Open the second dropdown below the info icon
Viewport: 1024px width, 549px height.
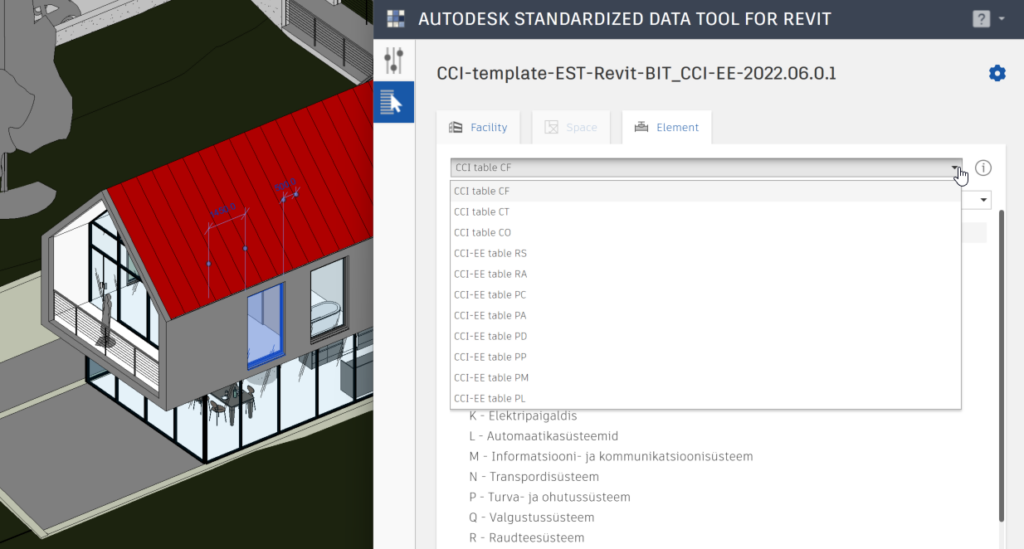click(983, 200)
